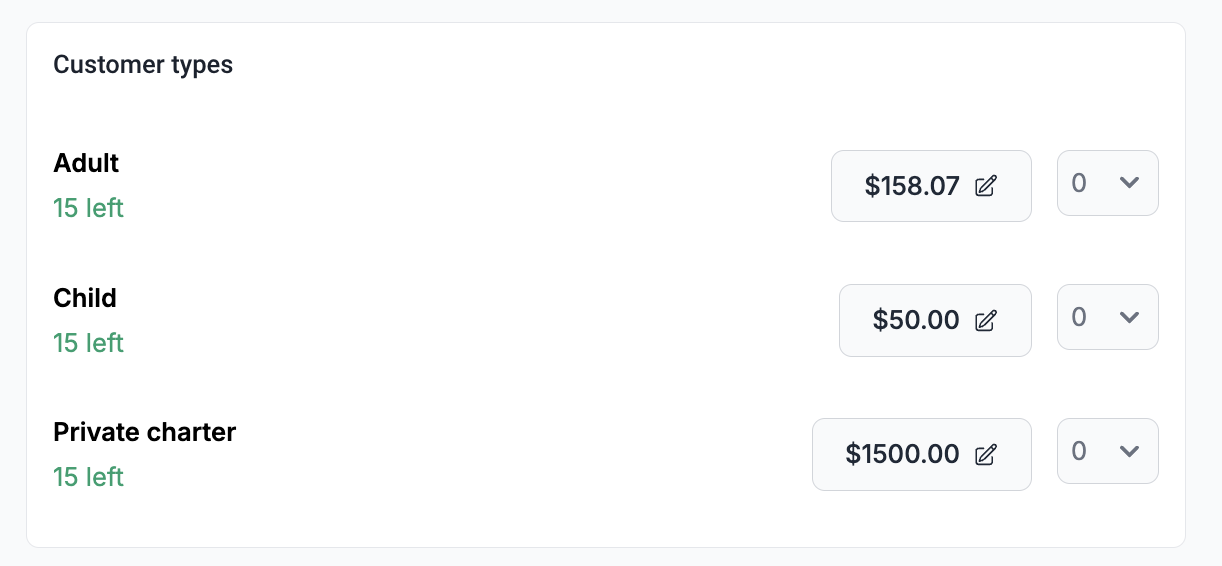Screen dimensions: 1222x566
Task: Click the Child customer type label
Action: (x=85, y=298)
